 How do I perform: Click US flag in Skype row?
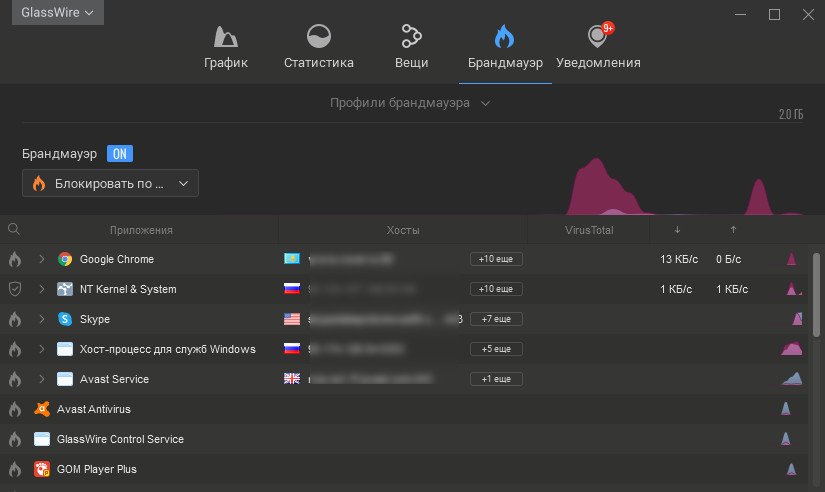point(292,319)
